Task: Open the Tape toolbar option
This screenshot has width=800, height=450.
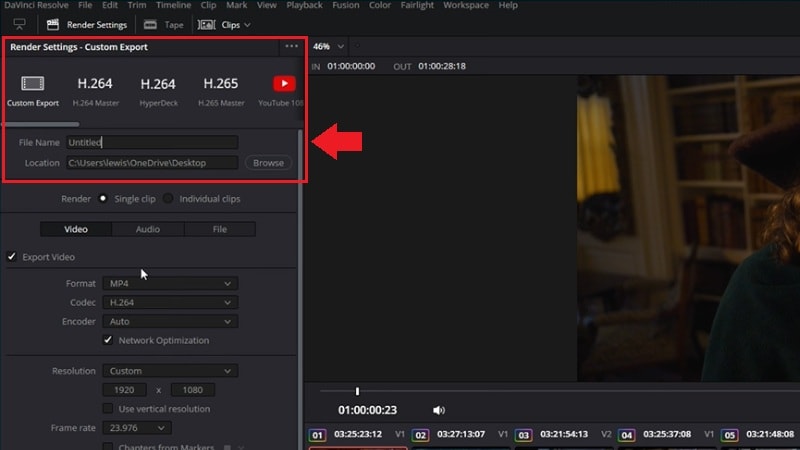Action: 163,24
